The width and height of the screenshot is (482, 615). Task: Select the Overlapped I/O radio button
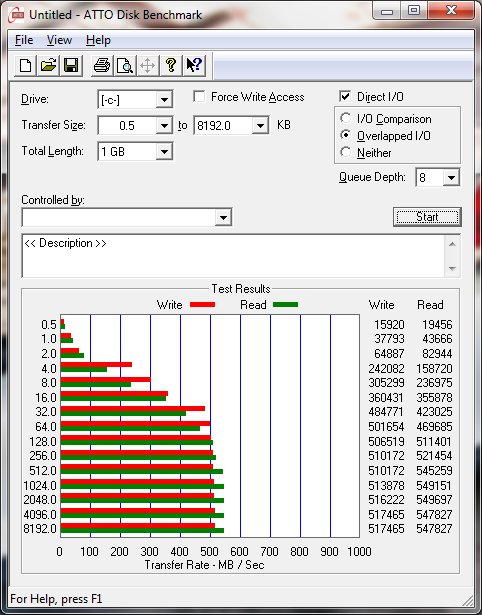pos(346,135)
